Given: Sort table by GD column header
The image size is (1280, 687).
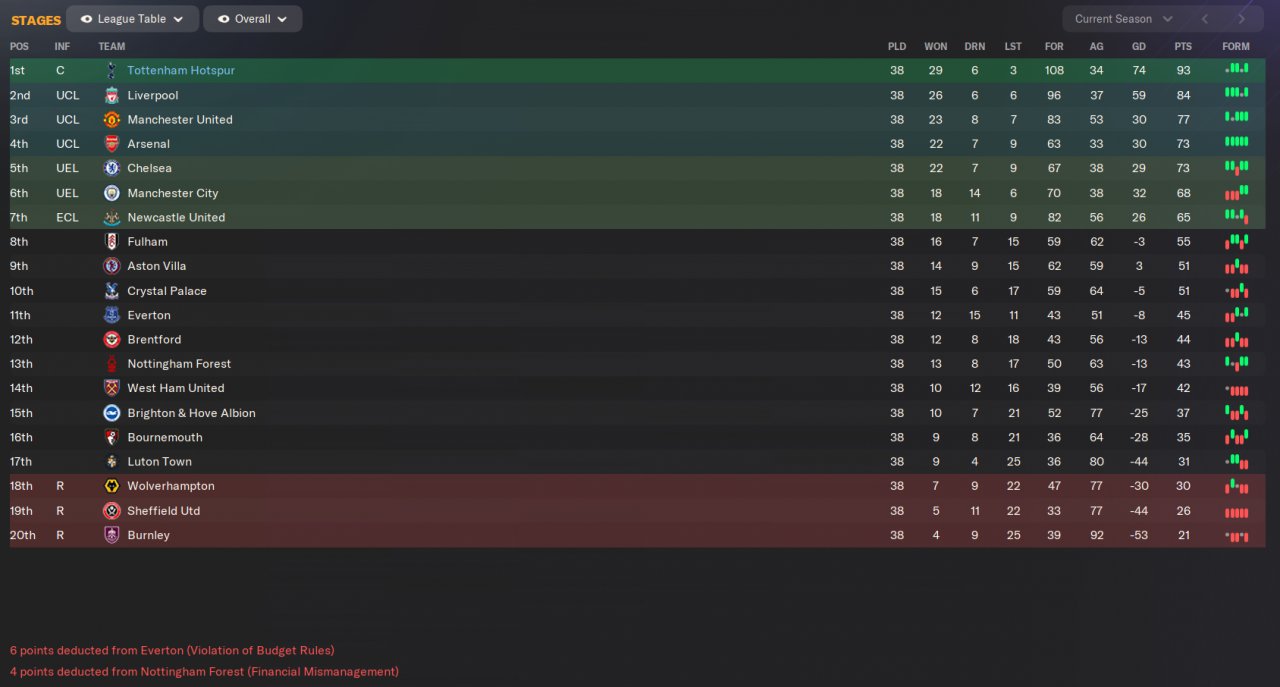Looking at the screenshot, I should [1139, 47].
